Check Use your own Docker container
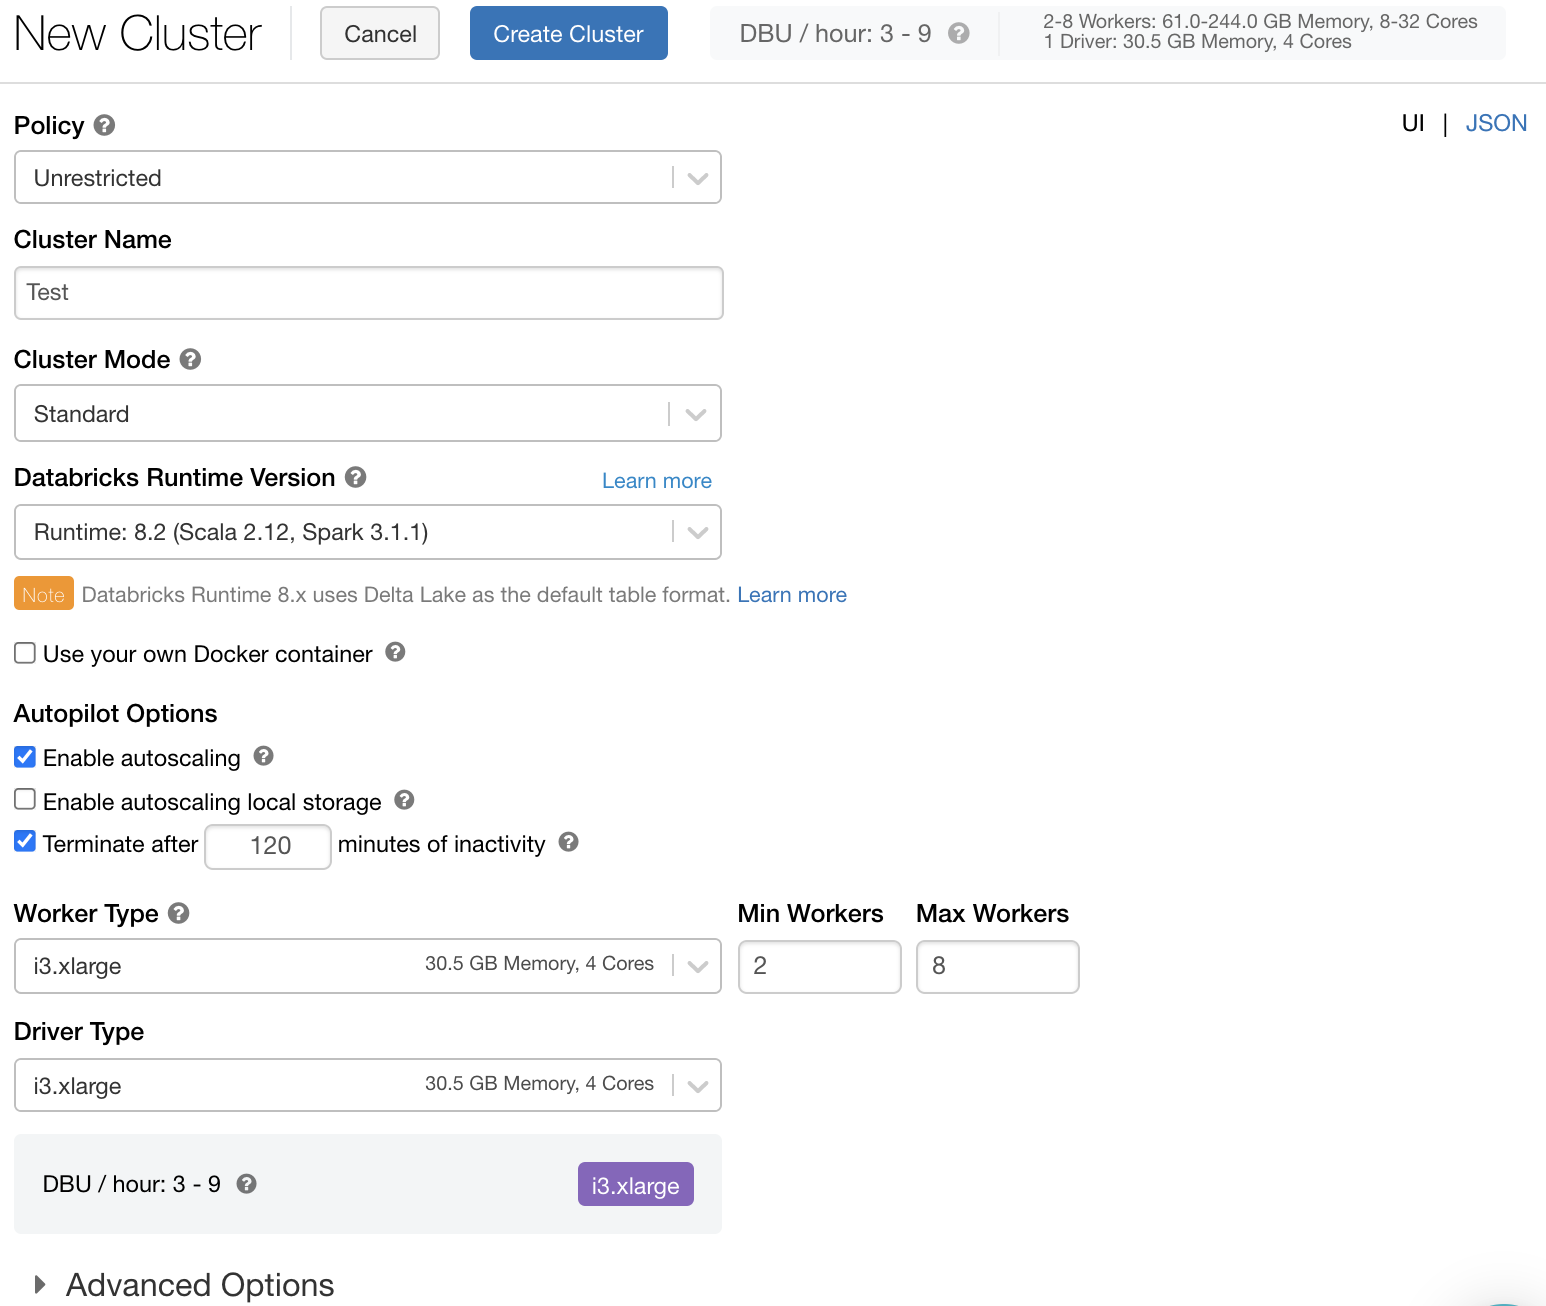The width and height of the screenshot is (1546, 1306). point(25,653)
